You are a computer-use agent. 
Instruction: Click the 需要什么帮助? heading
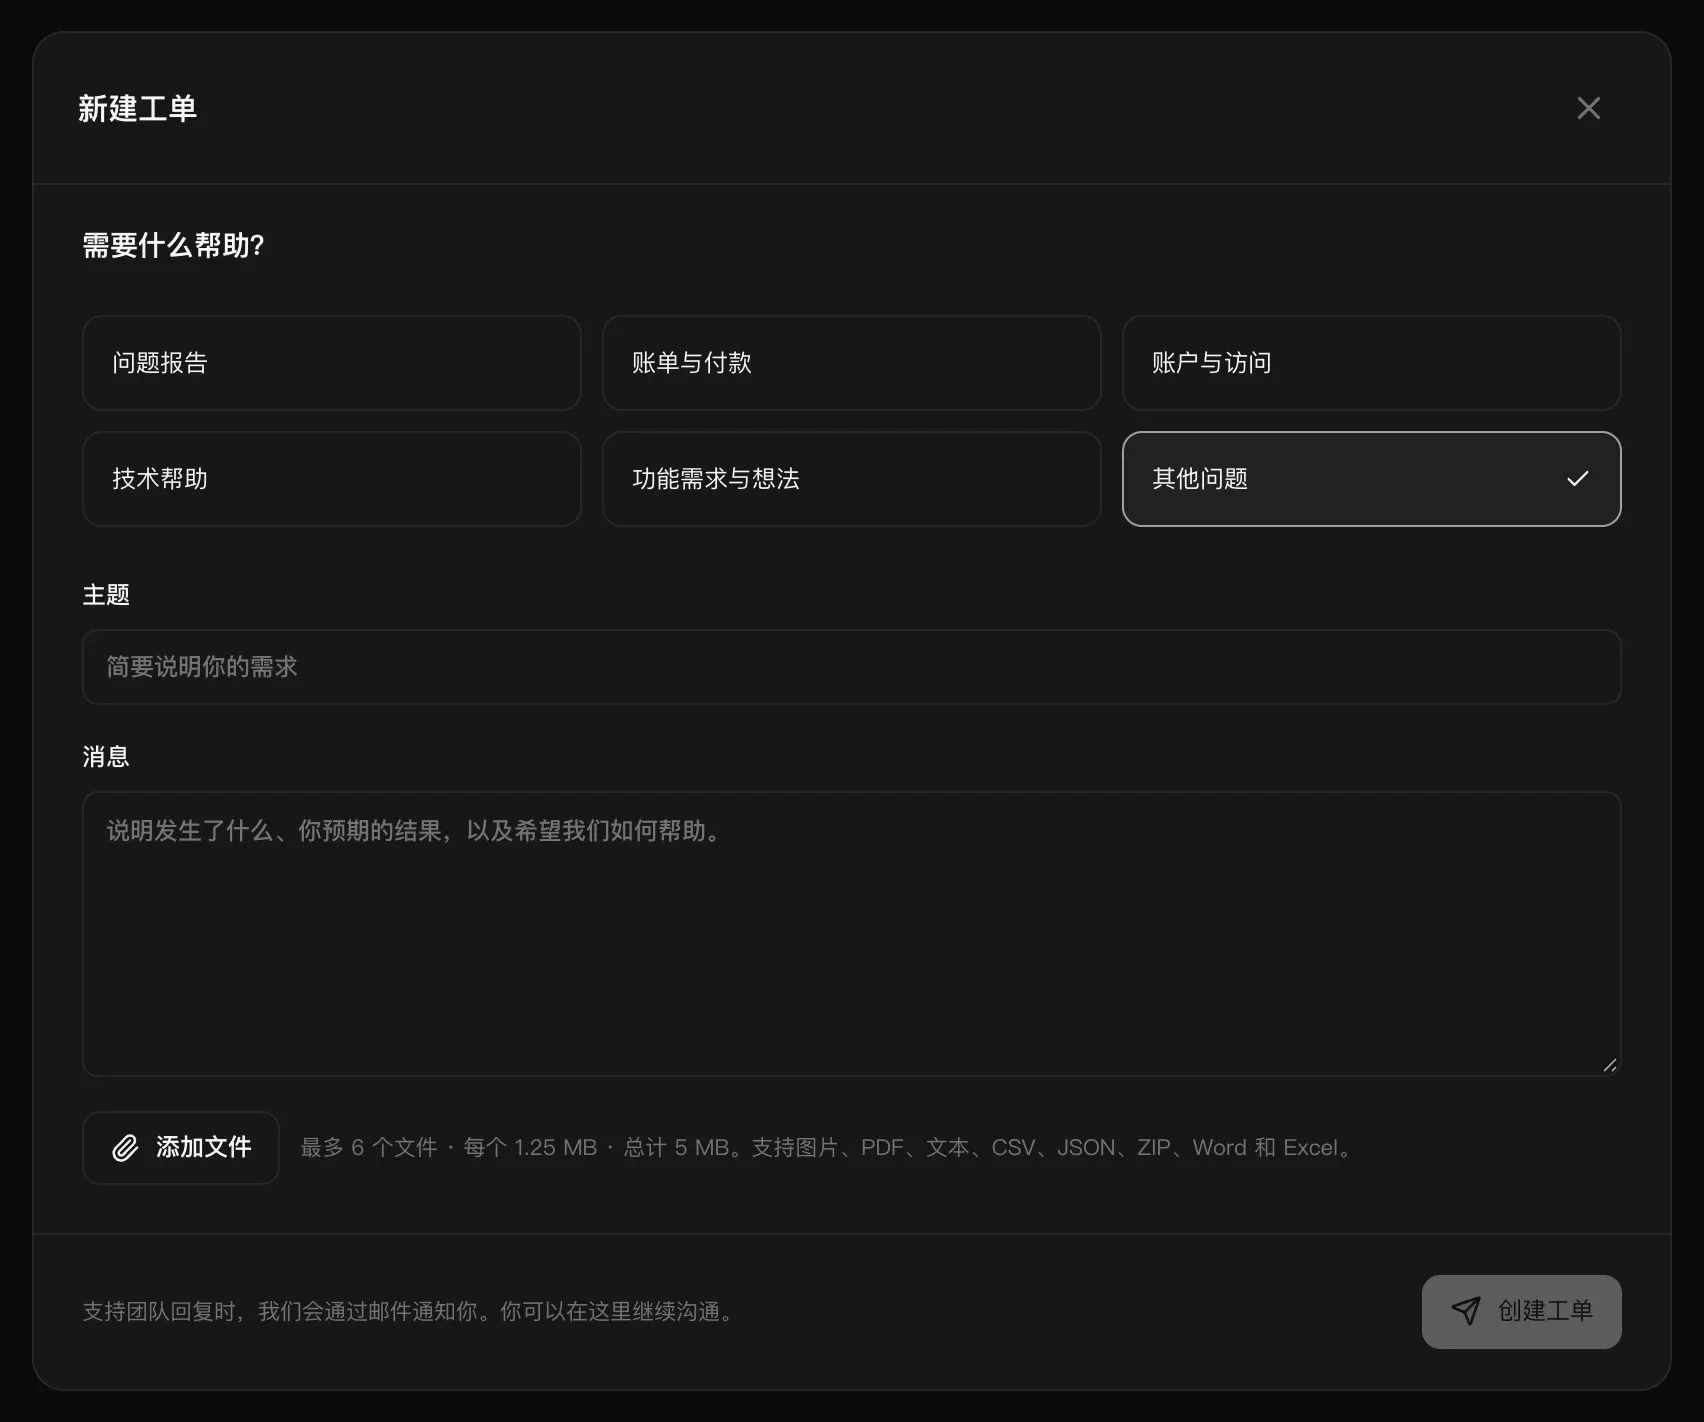click(x=173, y=245)
